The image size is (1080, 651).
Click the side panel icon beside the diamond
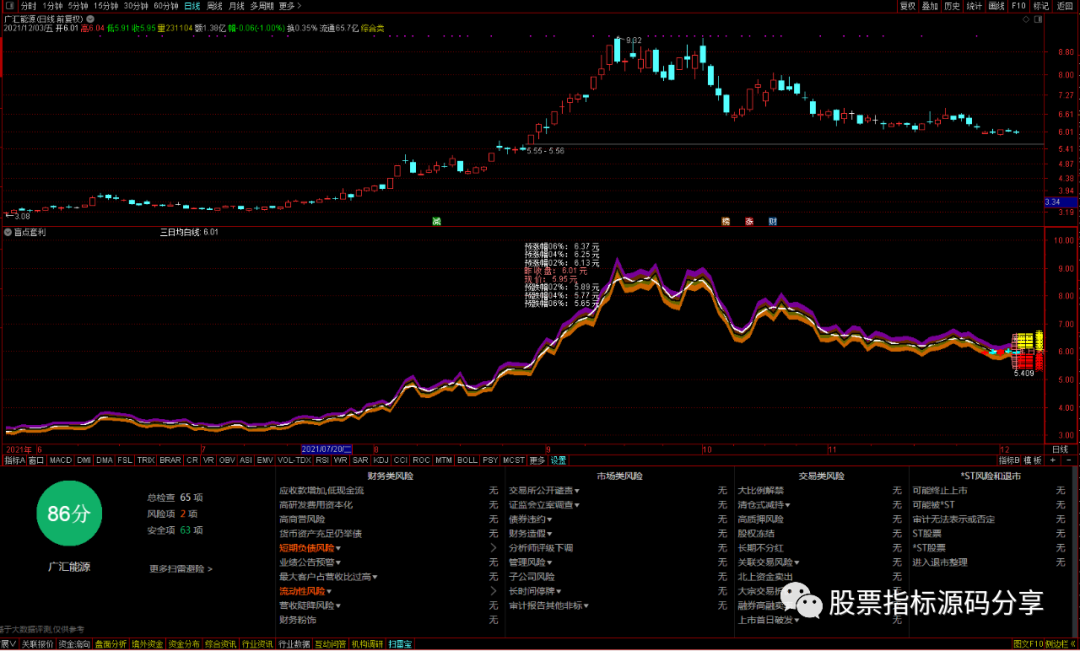click(1039, 20)
